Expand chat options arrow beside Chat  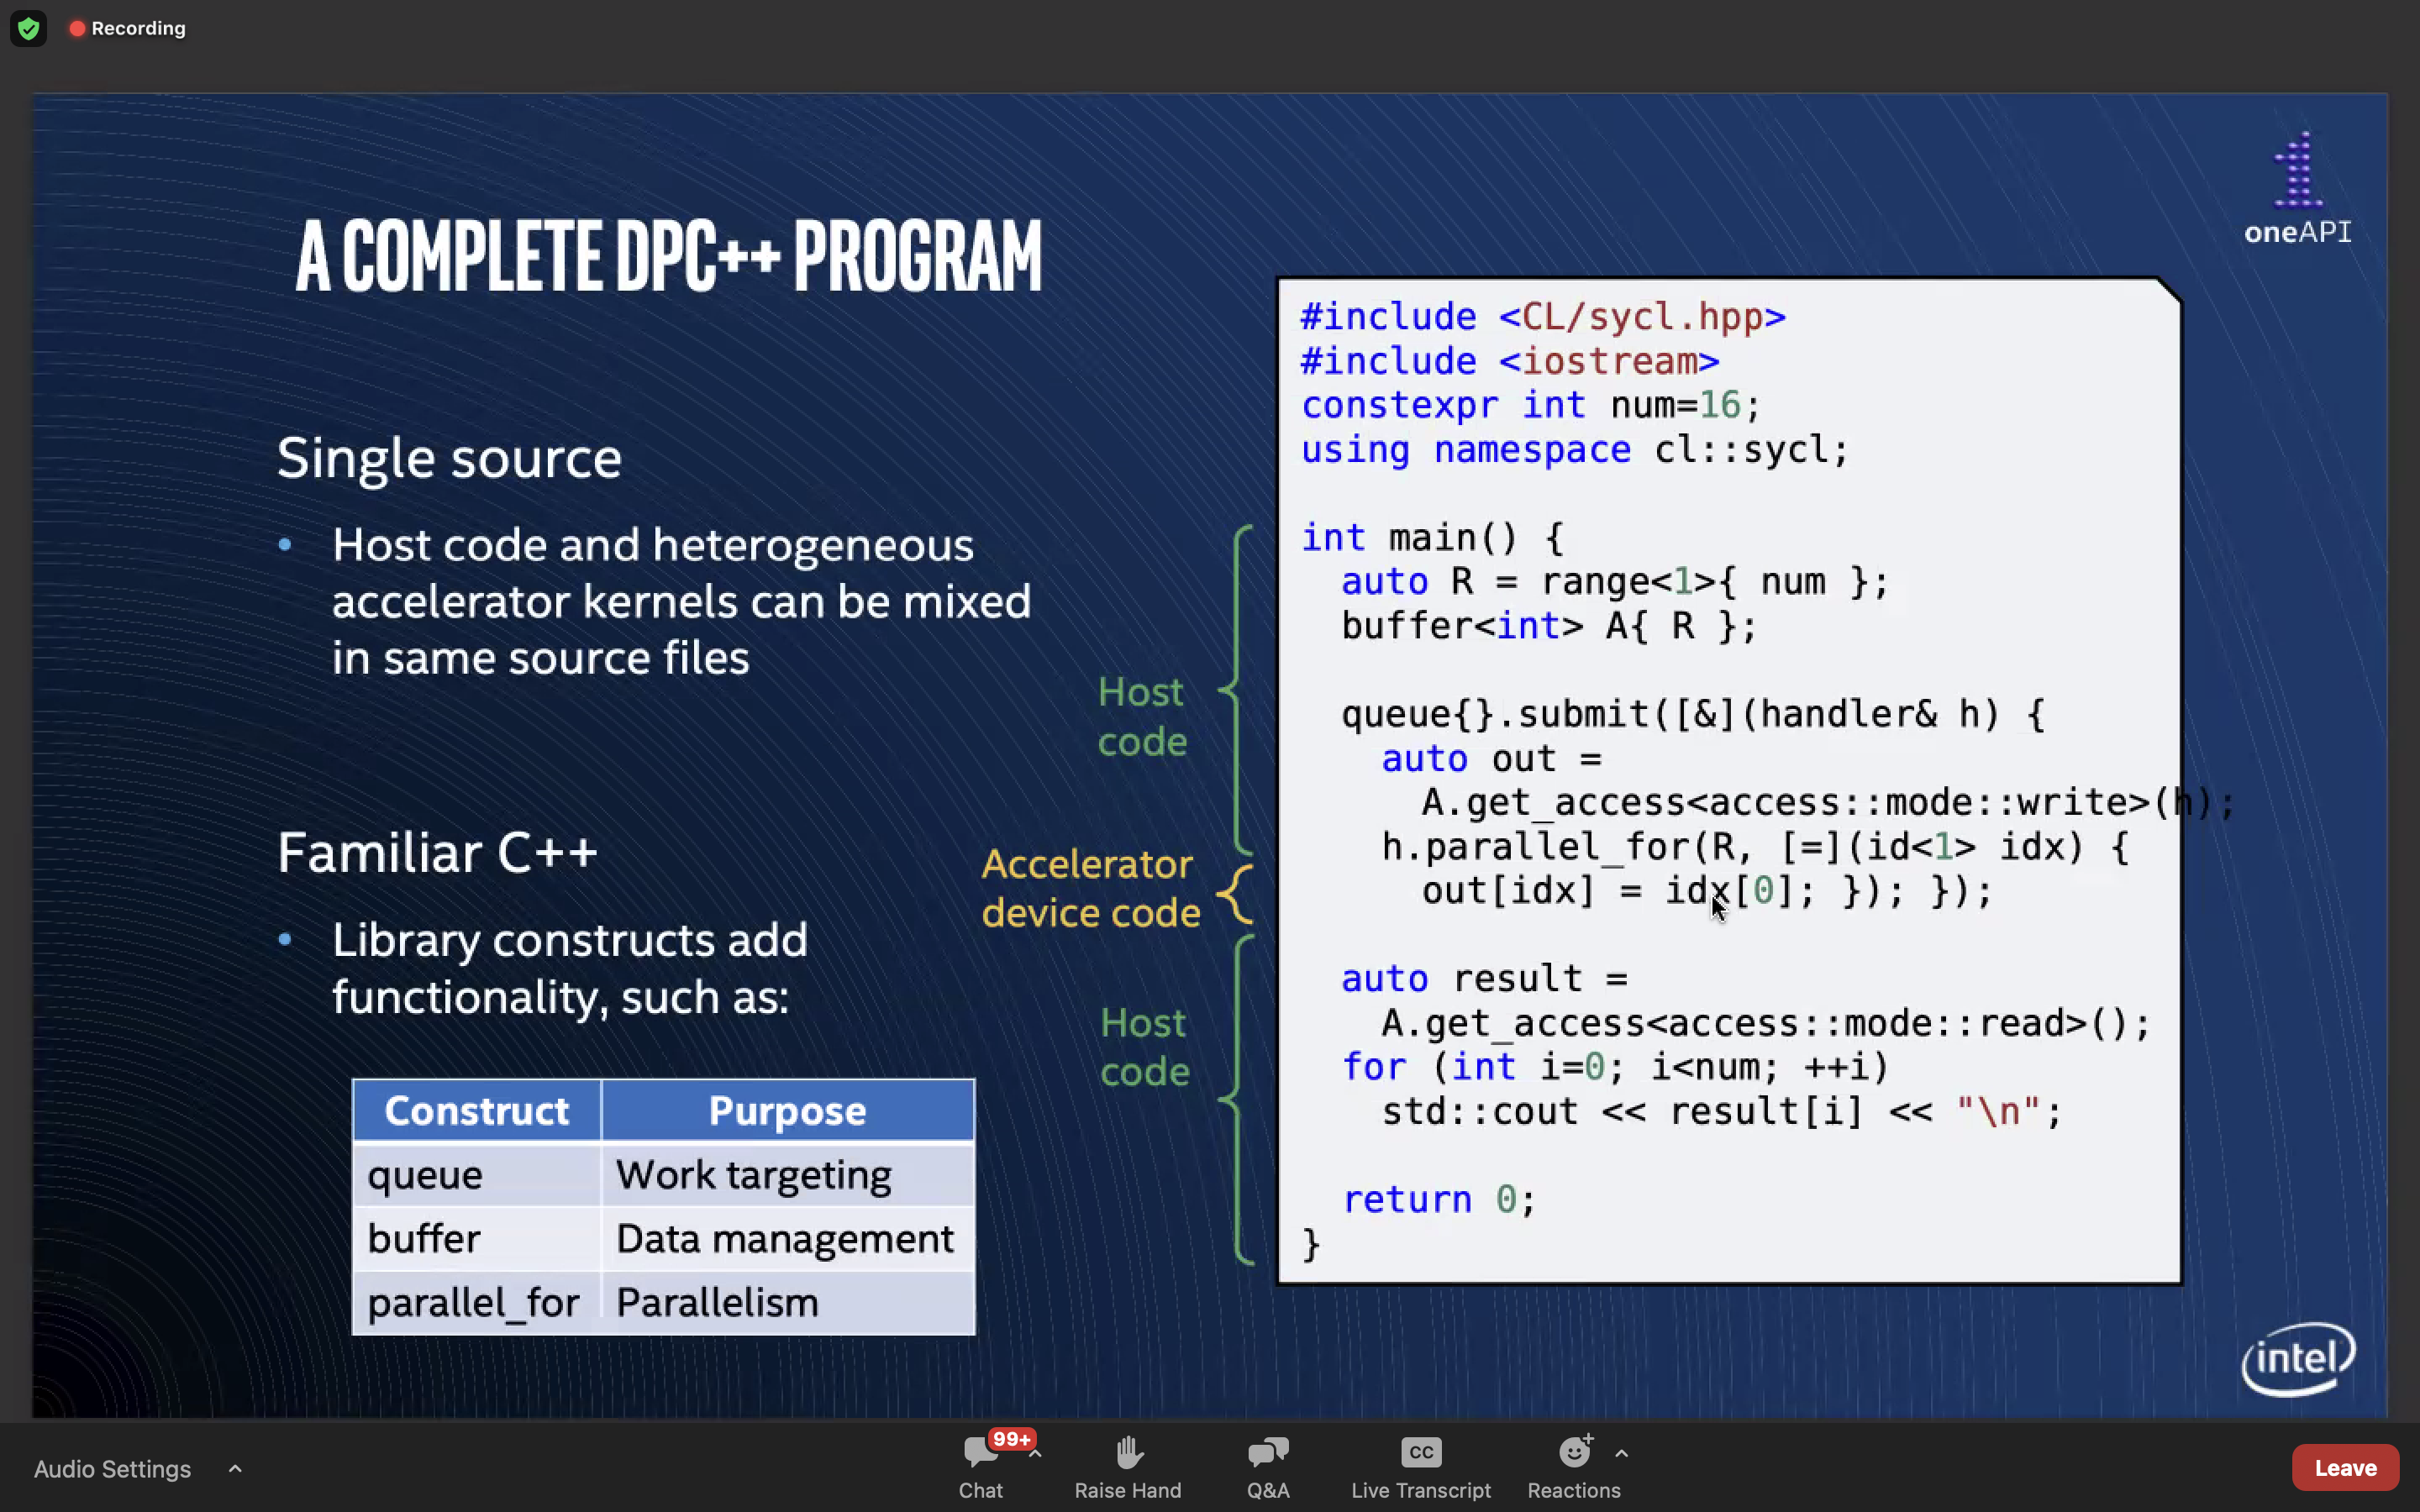click(x=1036, y=1454)
